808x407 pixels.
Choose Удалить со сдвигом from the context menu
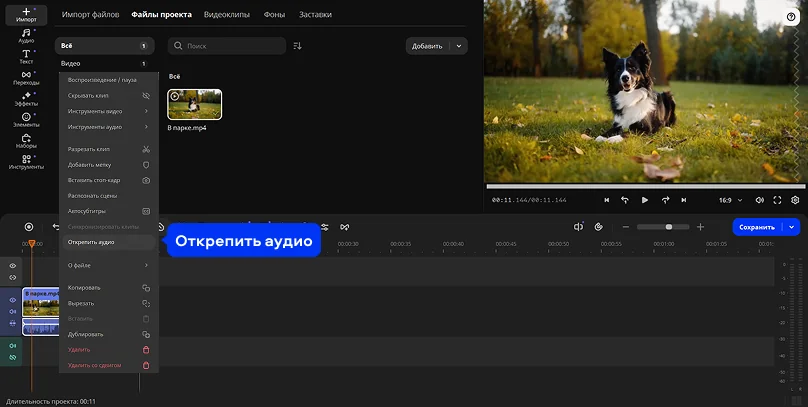[108, 365]
